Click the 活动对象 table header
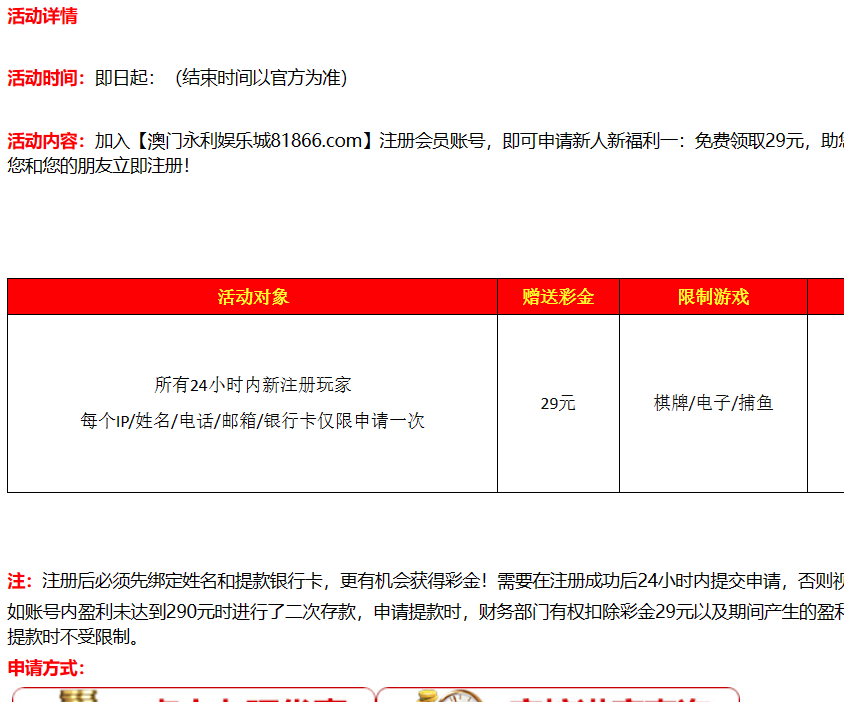This screenshot has height=702, width=844. tap(253, 297)
